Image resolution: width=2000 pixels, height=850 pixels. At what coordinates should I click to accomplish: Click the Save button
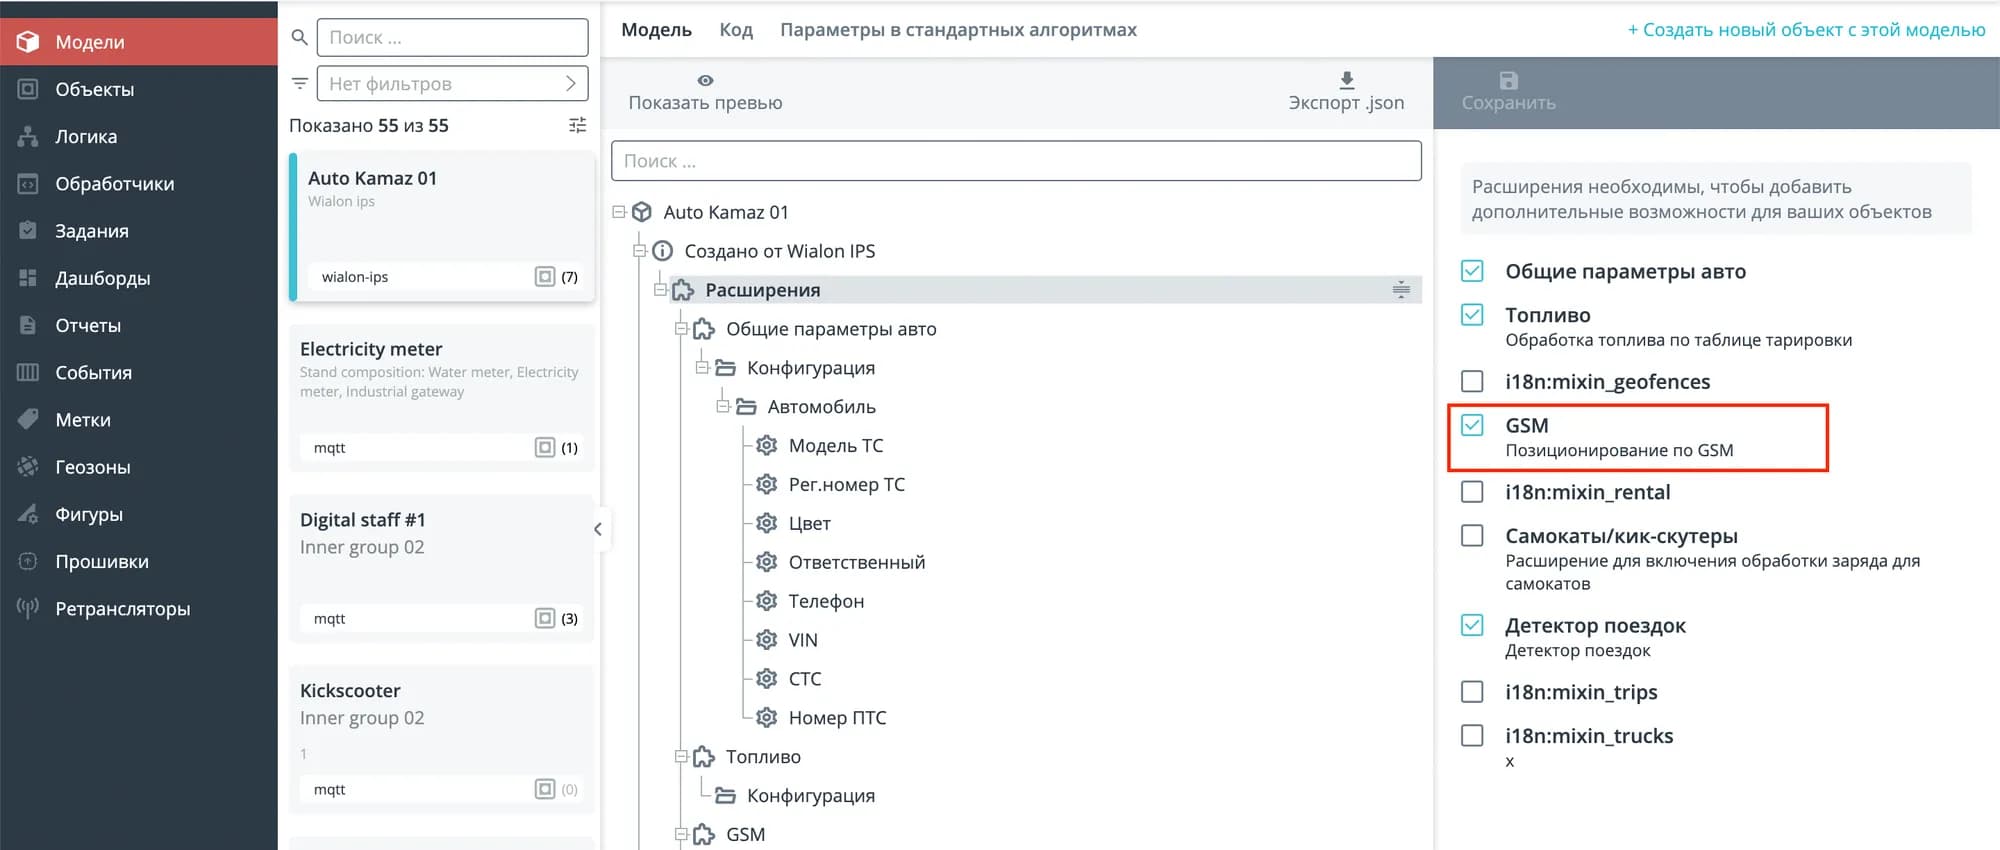tap(1508, 92)
